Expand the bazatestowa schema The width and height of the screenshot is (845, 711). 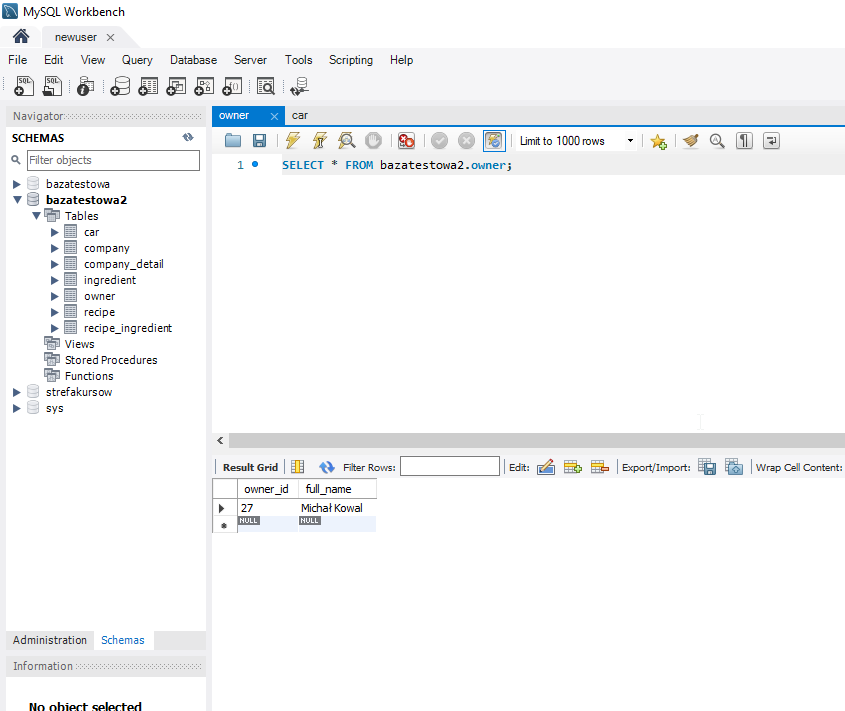point(17,184)
